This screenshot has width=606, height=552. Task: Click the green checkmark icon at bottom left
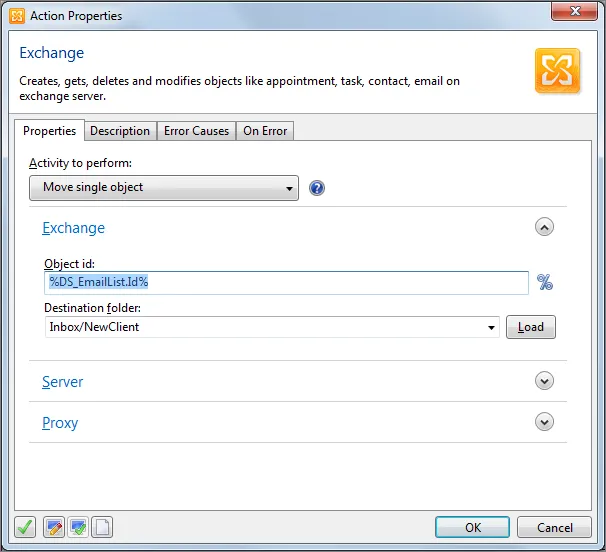pyautogui.click(x=25, y=527)
